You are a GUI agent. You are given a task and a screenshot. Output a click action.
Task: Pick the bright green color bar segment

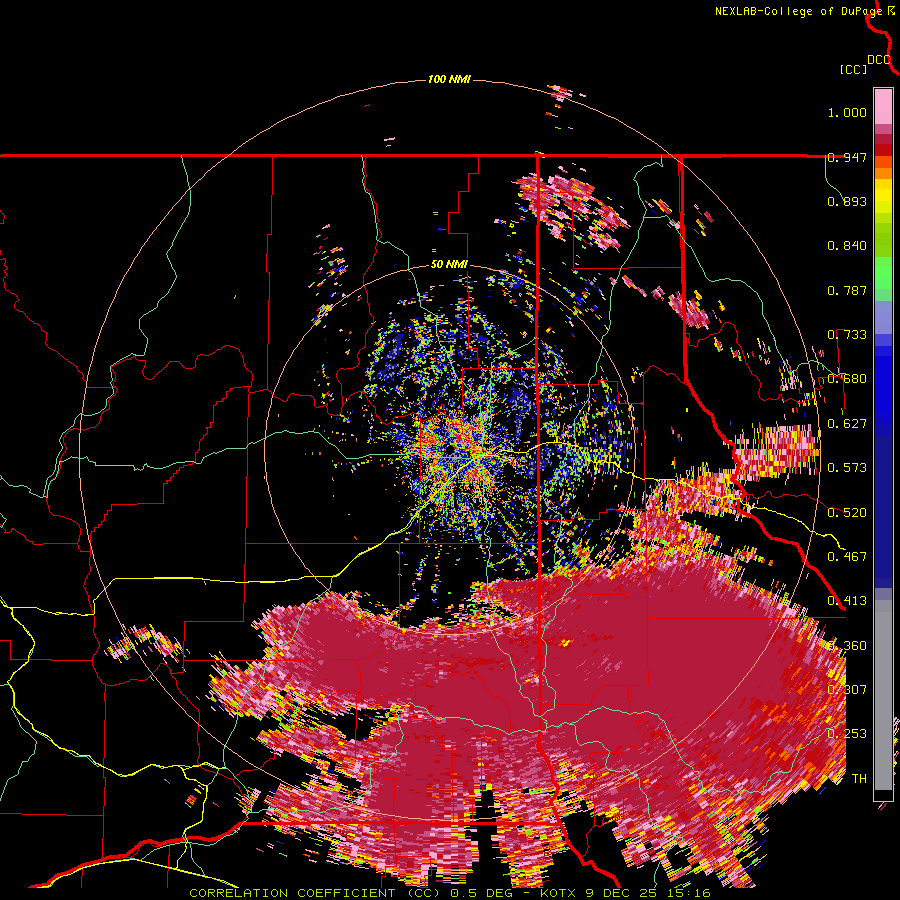[883, 273]
